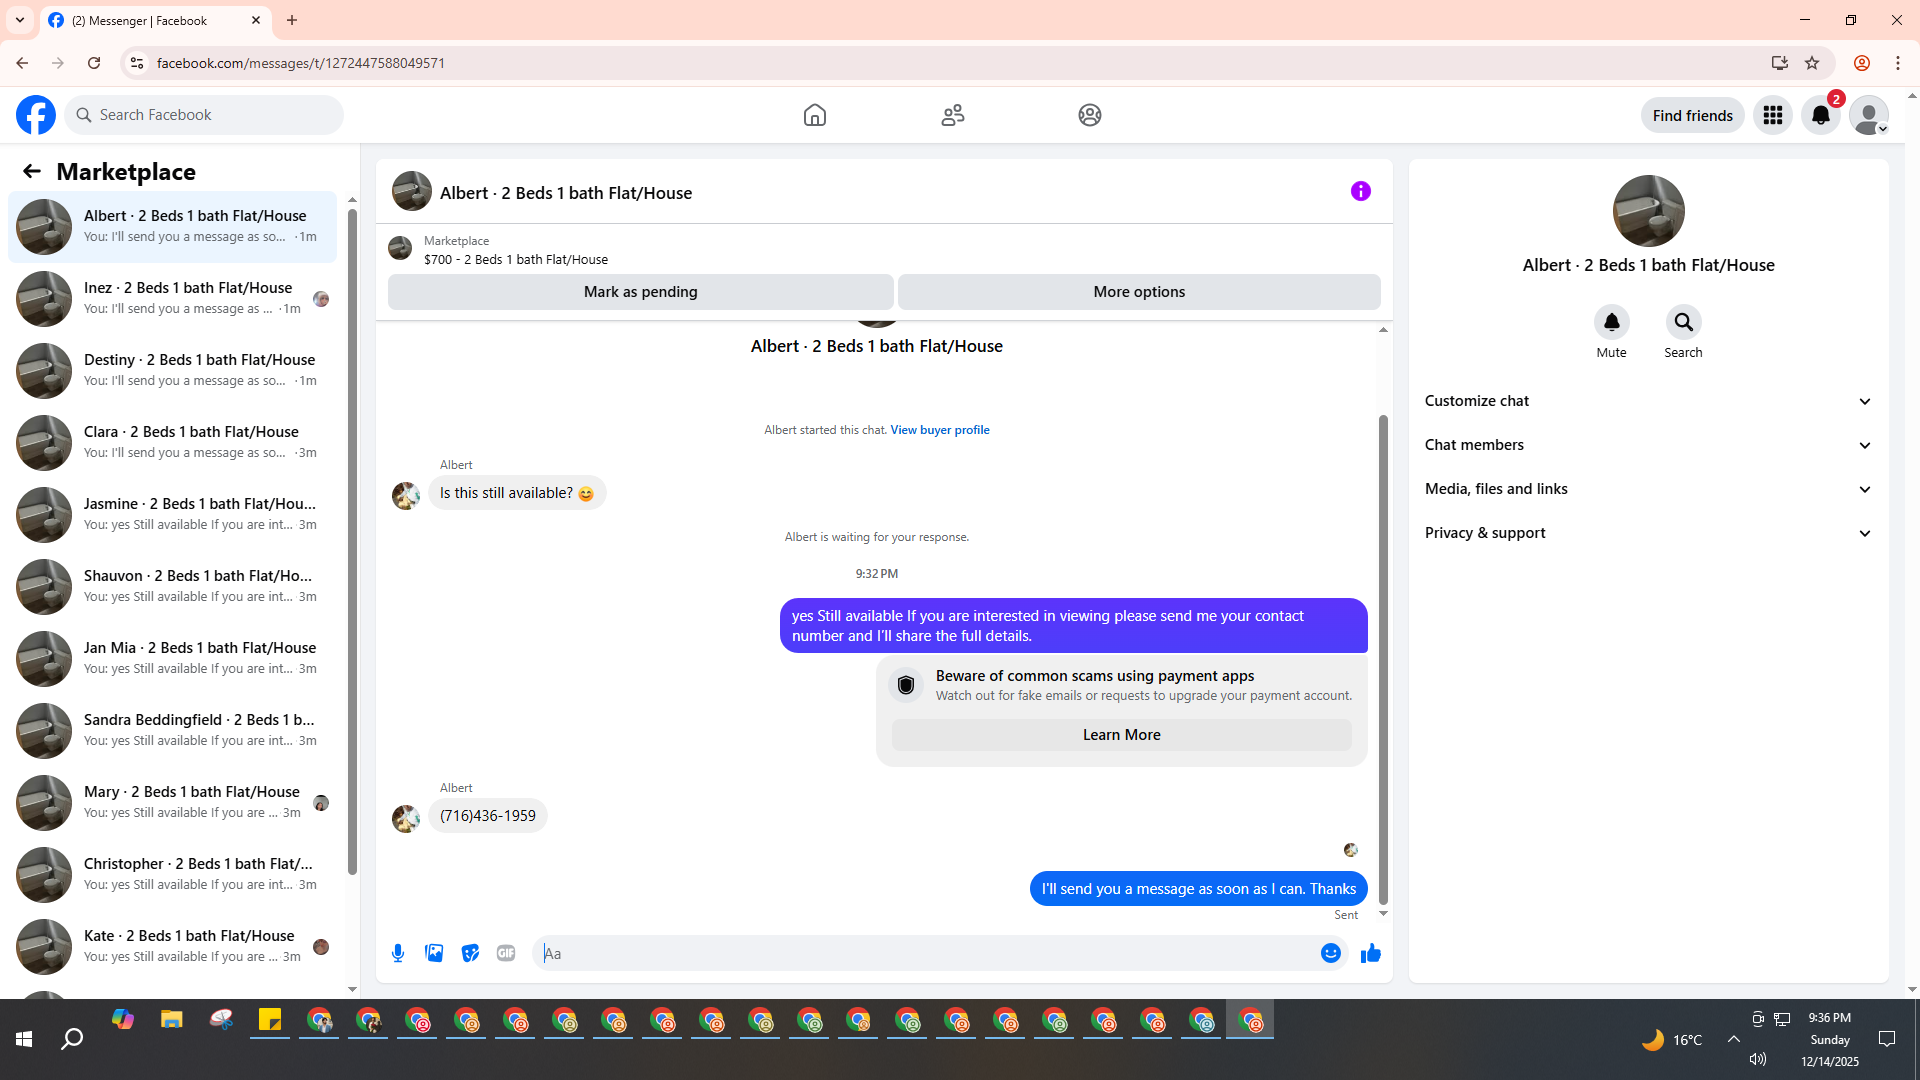Open the sticker picker icon

point(470,953)
